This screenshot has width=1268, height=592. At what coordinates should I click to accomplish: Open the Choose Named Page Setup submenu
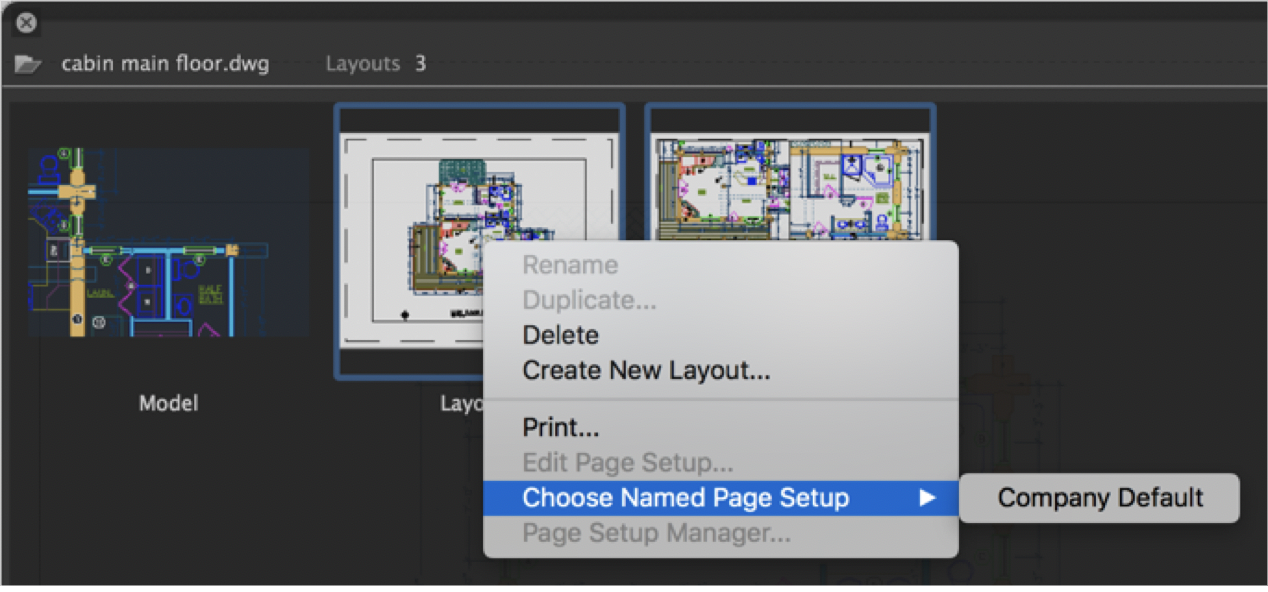pyautogui.click(x=685, y=497)
